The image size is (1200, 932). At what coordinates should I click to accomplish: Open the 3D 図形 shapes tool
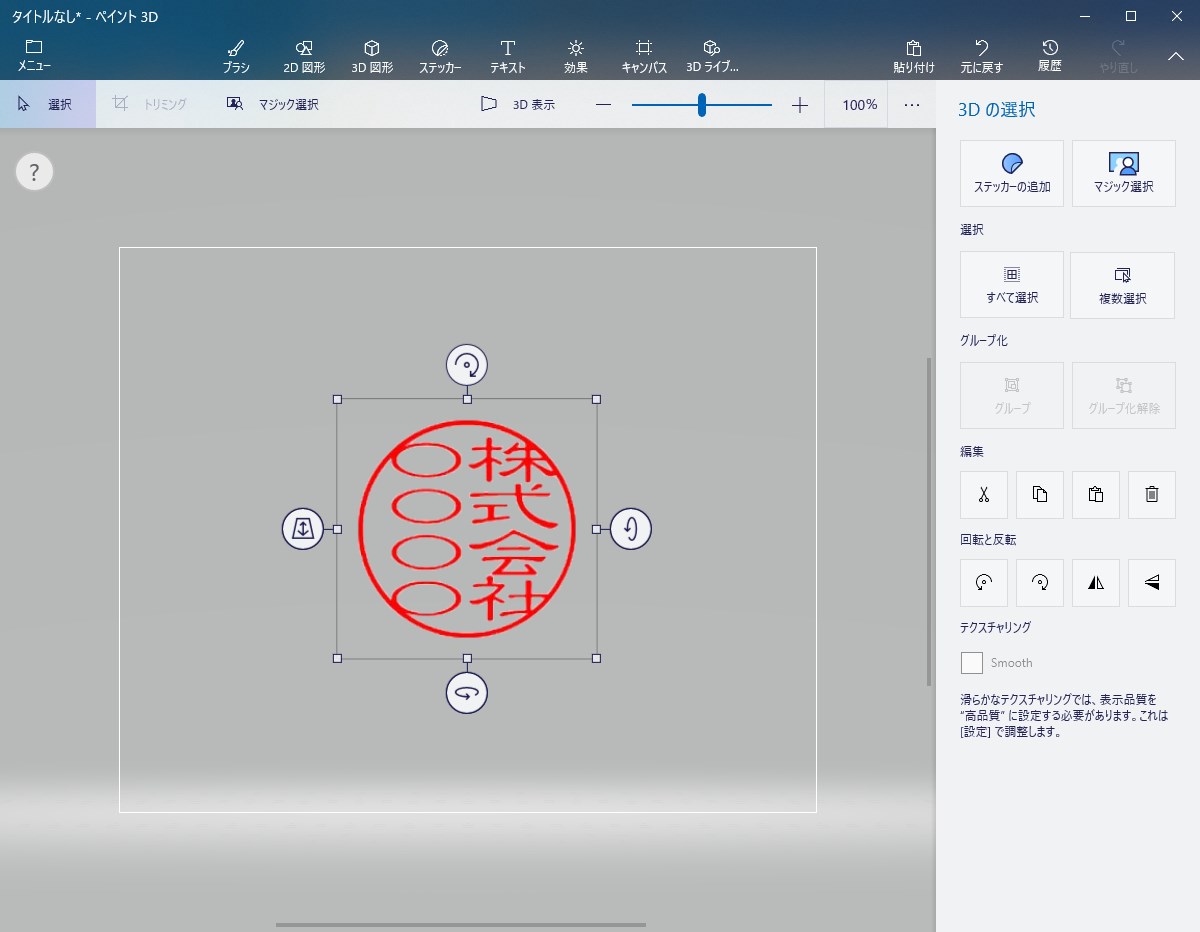(372, 56)
